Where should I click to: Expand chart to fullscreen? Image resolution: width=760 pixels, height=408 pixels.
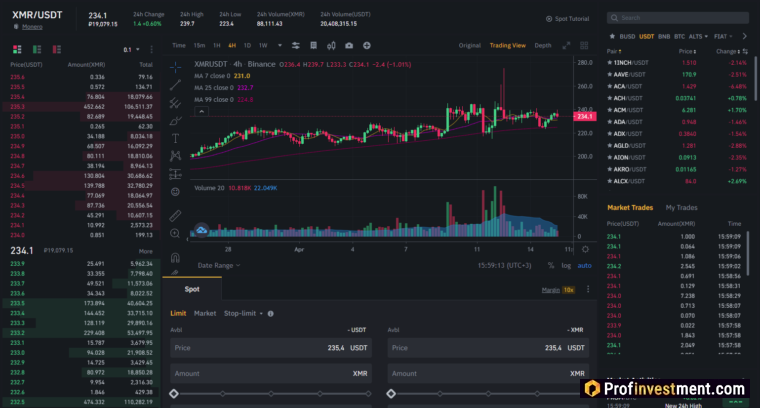[x=566, y=46]
